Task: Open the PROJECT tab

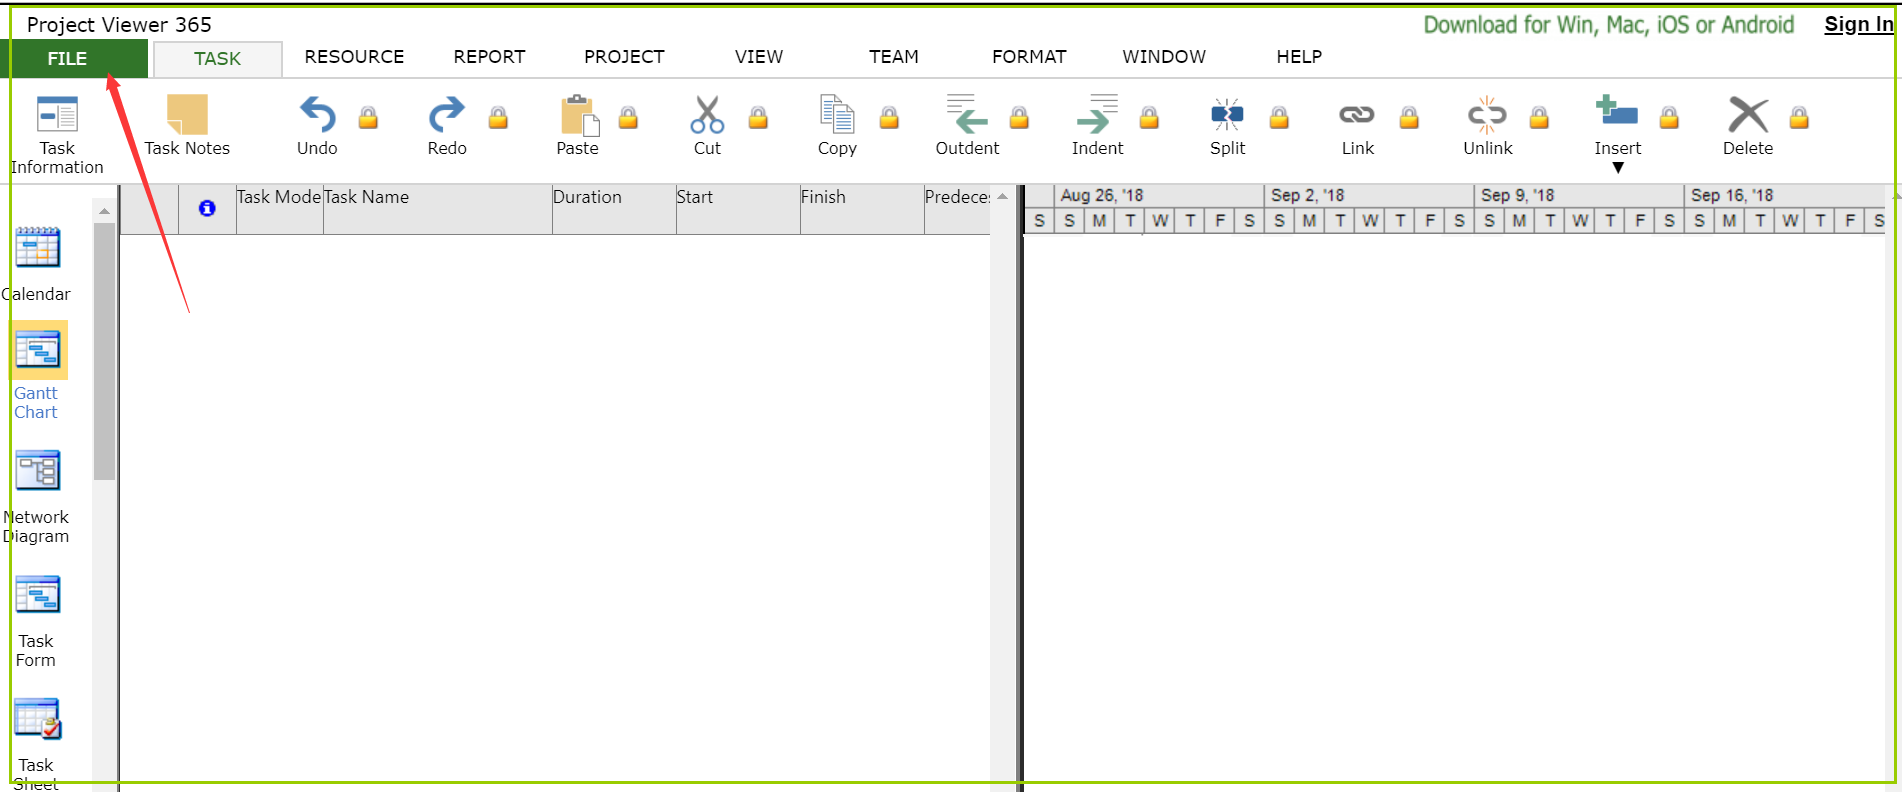Action: (x=624, y=57)
